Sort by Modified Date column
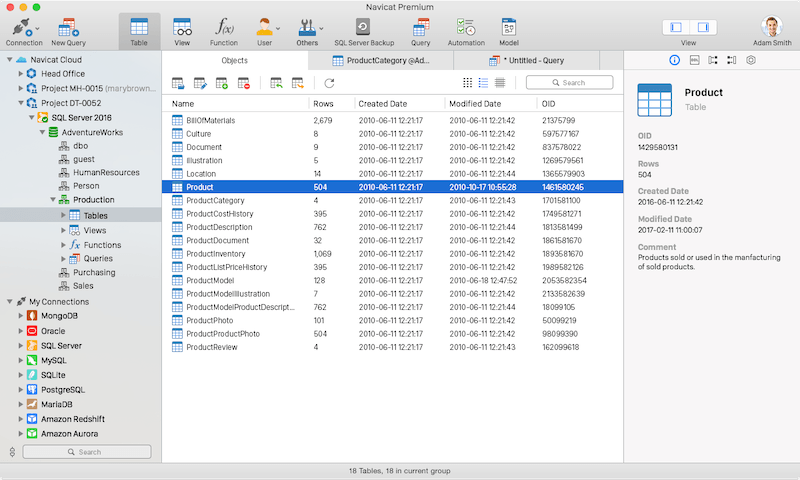The width and height of the screenshot is (800, 480). click(491, 104)
